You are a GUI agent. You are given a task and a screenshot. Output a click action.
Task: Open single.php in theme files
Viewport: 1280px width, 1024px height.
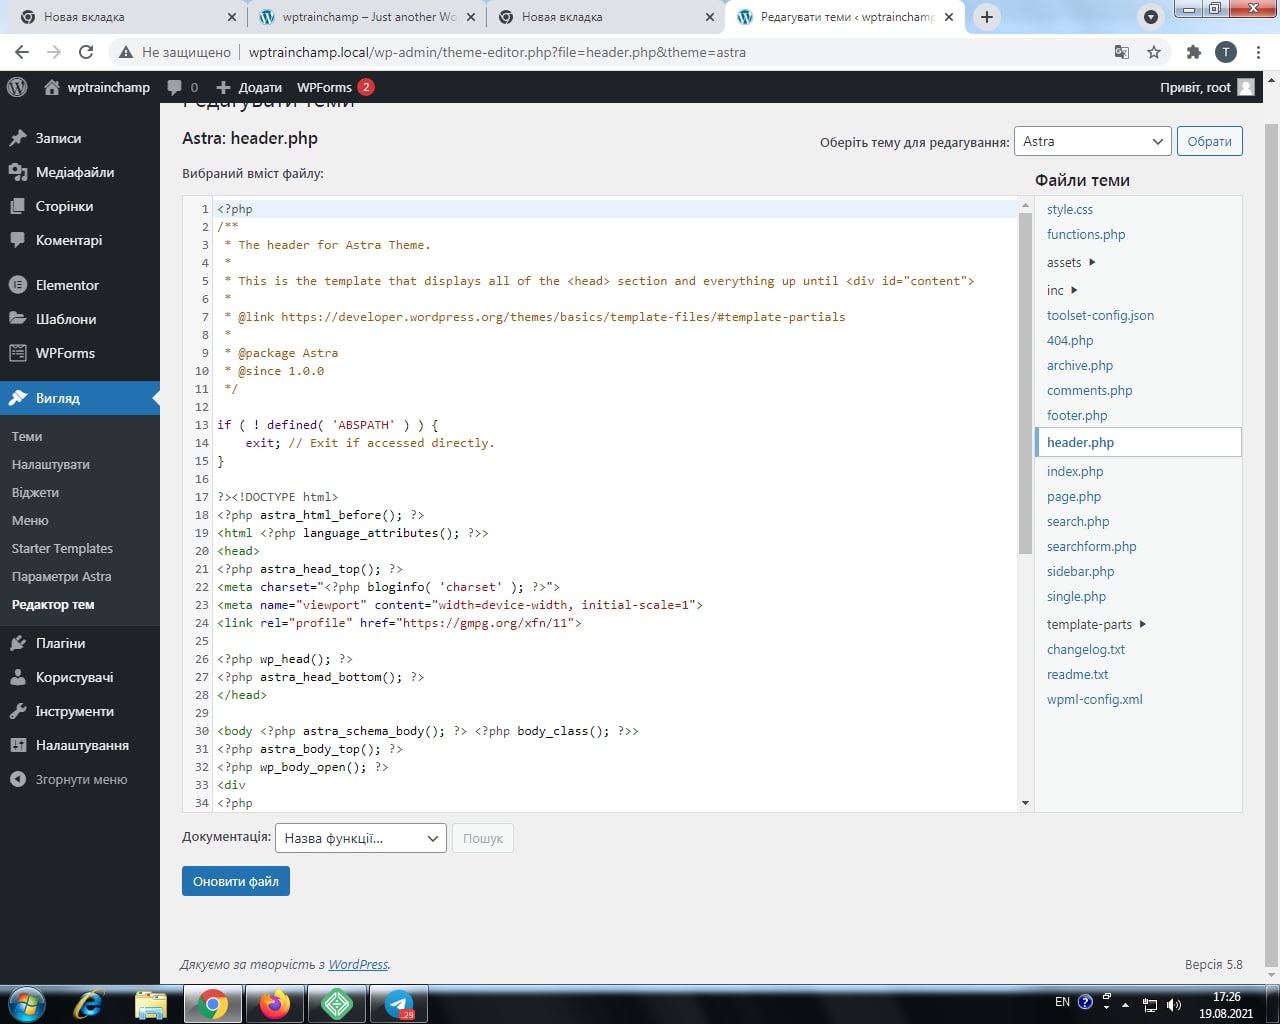click(1076, 596)
